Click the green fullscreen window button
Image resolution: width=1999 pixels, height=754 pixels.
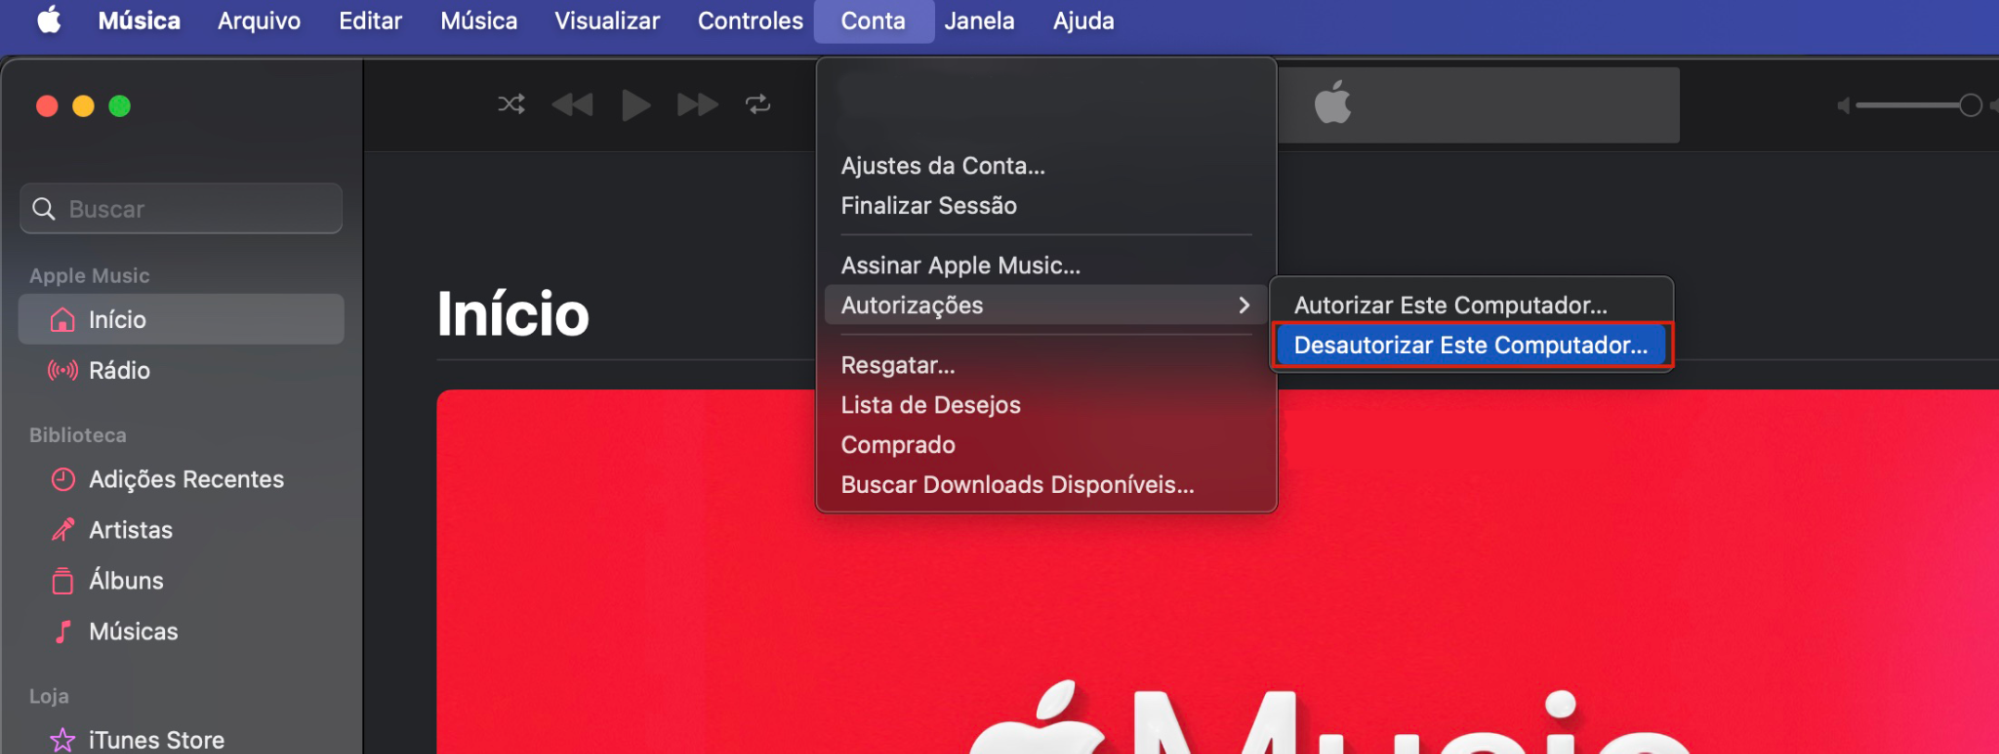pyautogui.click(x=119, y=106)
